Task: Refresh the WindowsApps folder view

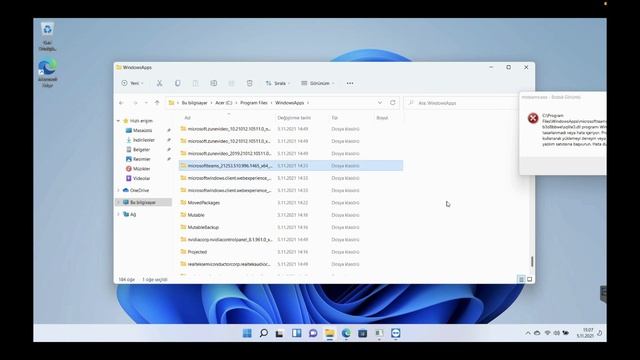Action: (393, 103)
